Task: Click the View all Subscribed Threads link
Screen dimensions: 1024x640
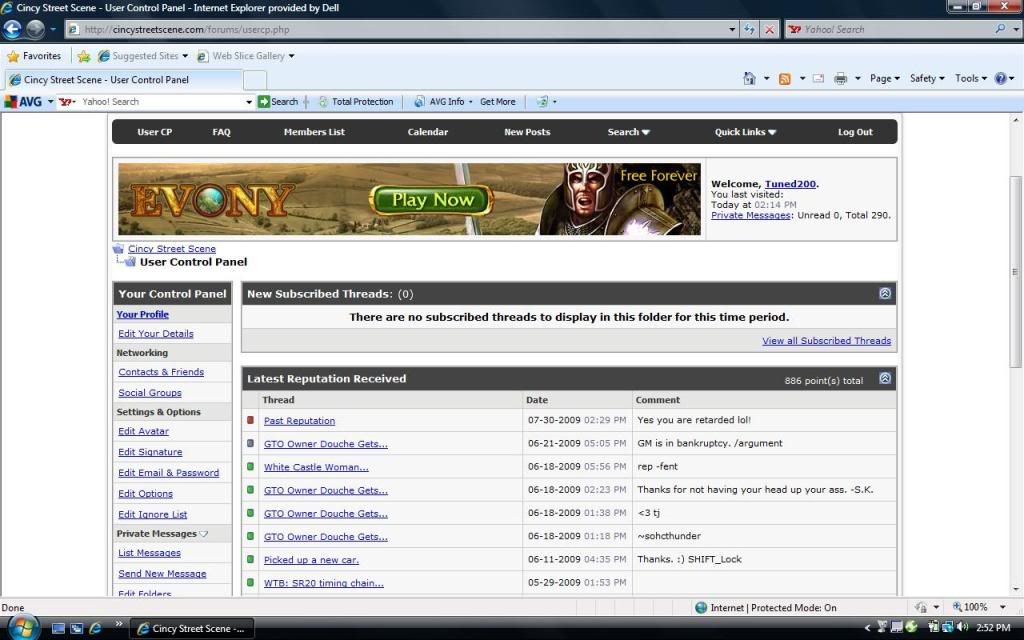Action: (x=826, y=341)
